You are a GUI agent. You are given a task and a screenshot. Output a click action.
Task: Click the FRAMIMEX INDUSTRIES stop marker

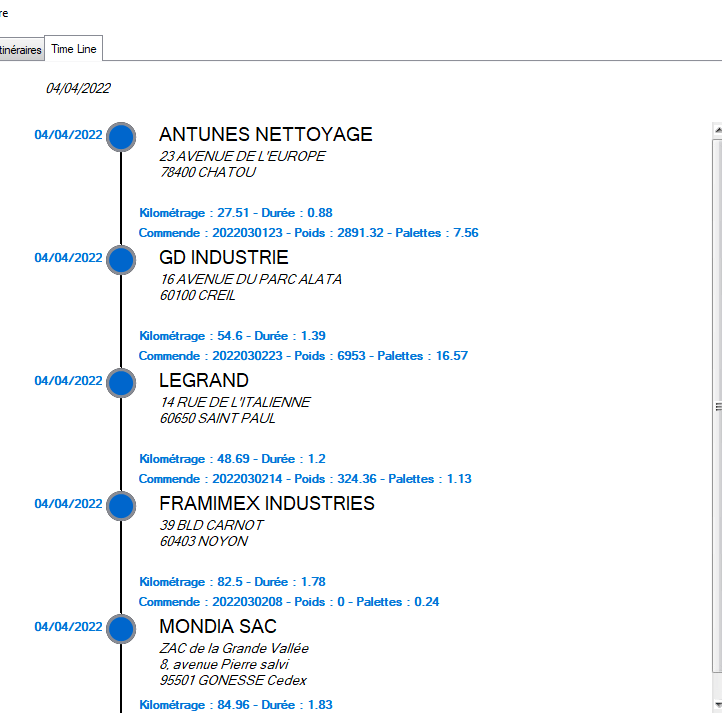pos(121,506)
